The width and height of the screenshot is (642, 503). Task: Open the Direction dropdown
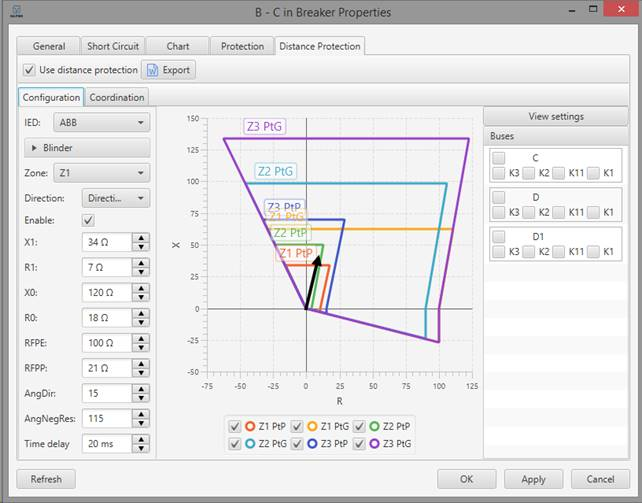pos(116,198)
